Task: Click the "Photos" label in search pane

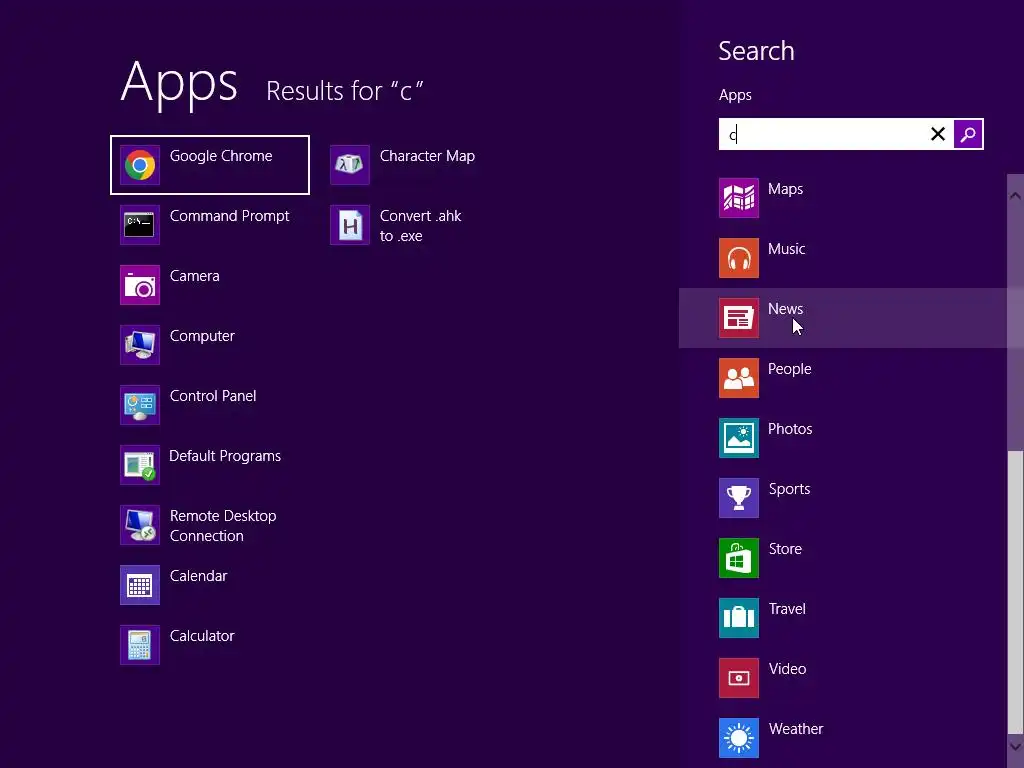Action: tap(790, 430)
